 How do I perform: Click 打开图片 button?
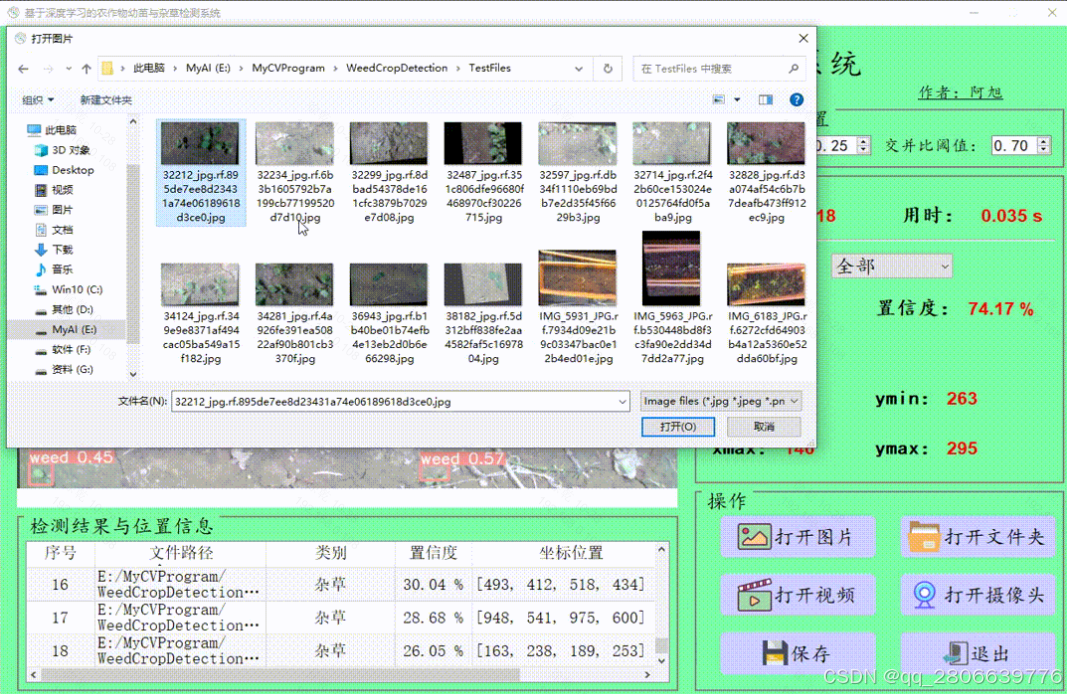pos(798,538)
